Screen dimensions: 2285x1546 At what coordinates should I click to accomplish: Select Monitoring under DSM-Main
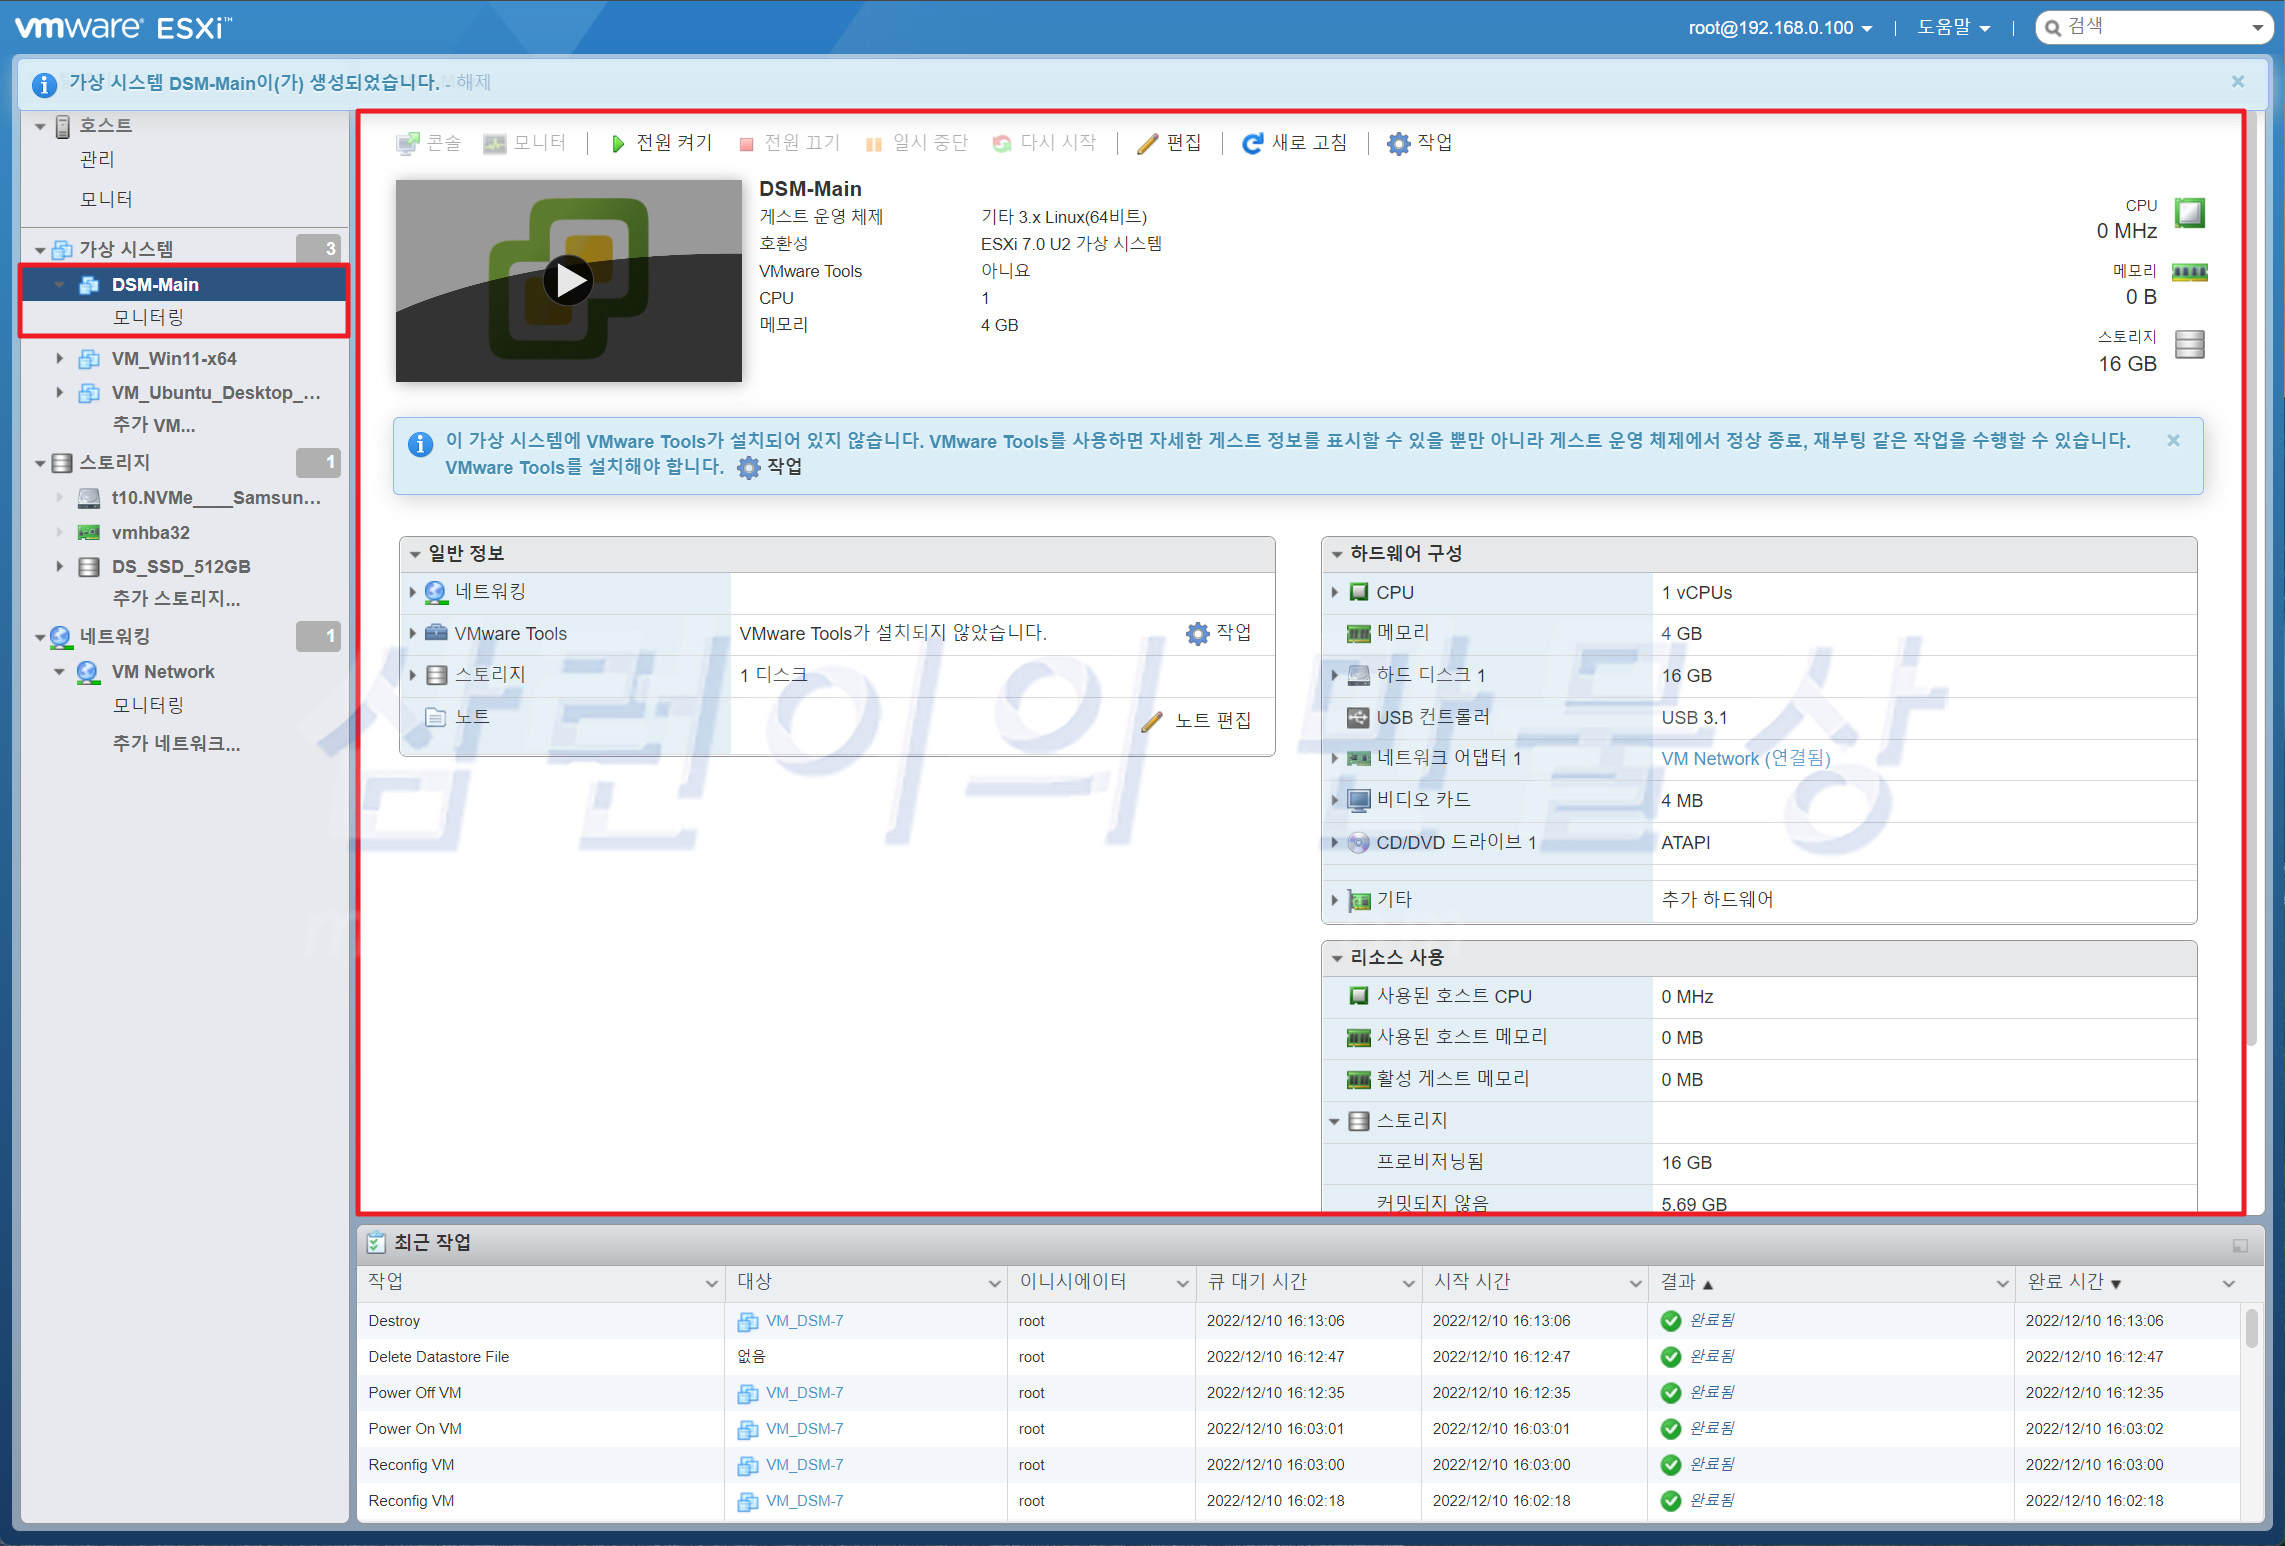[x=148, y=317]
